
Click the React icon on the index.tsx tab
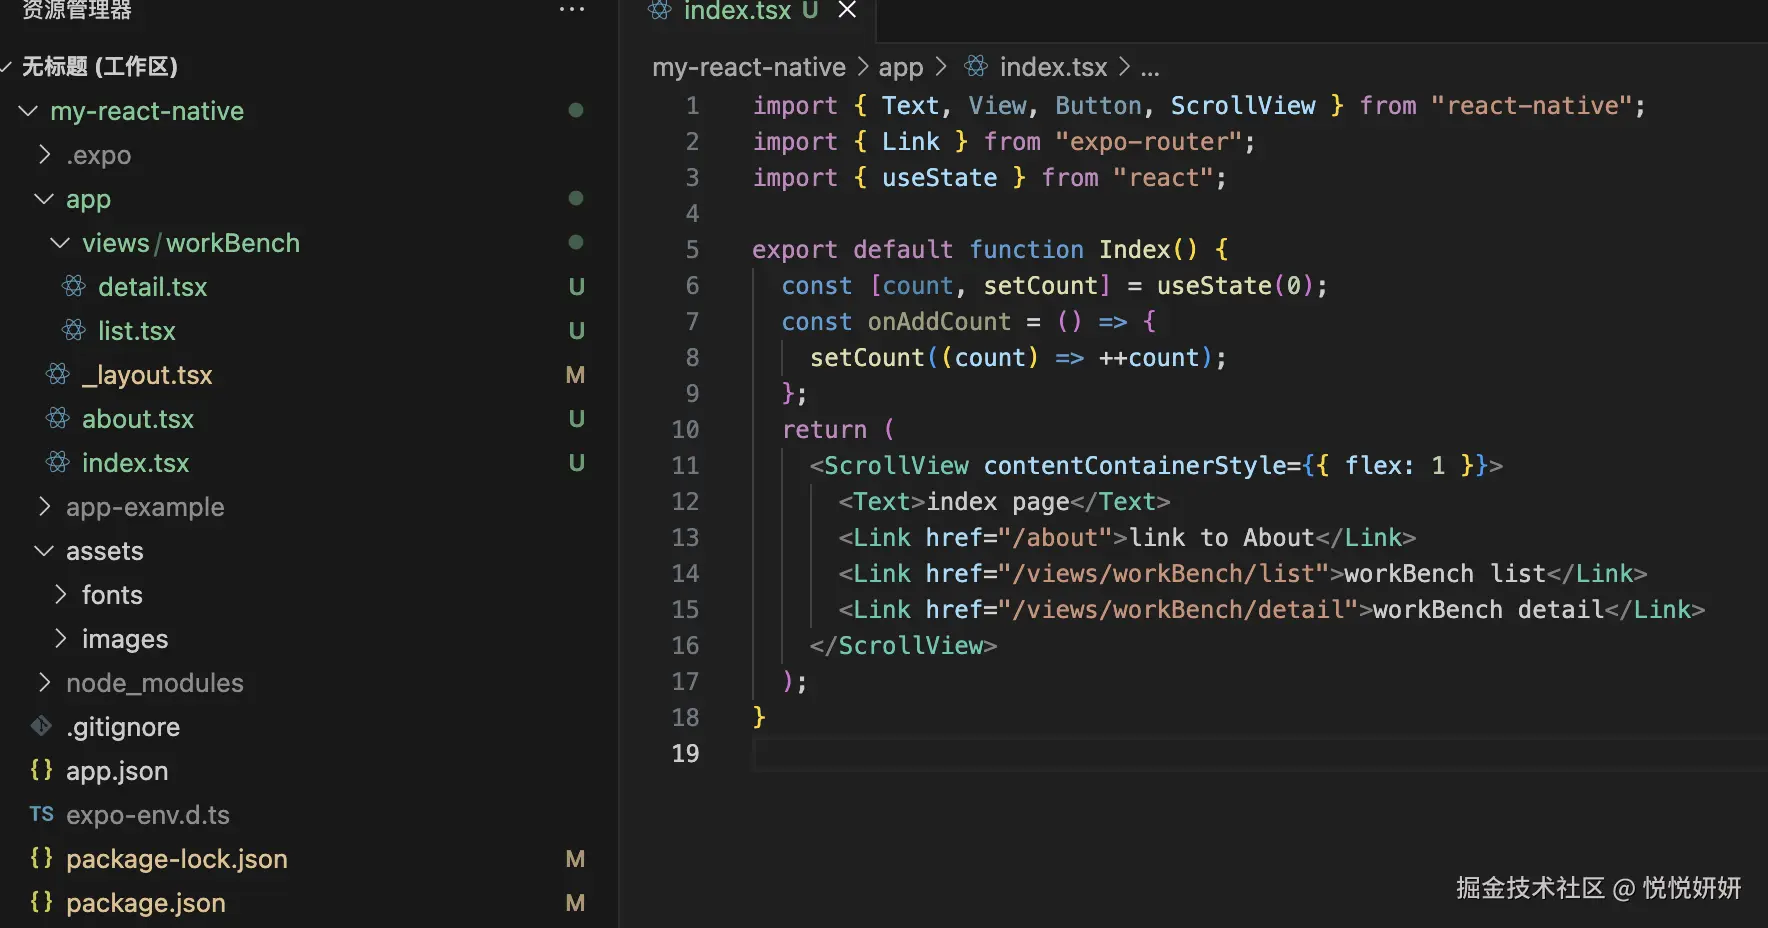coord(660,10)
